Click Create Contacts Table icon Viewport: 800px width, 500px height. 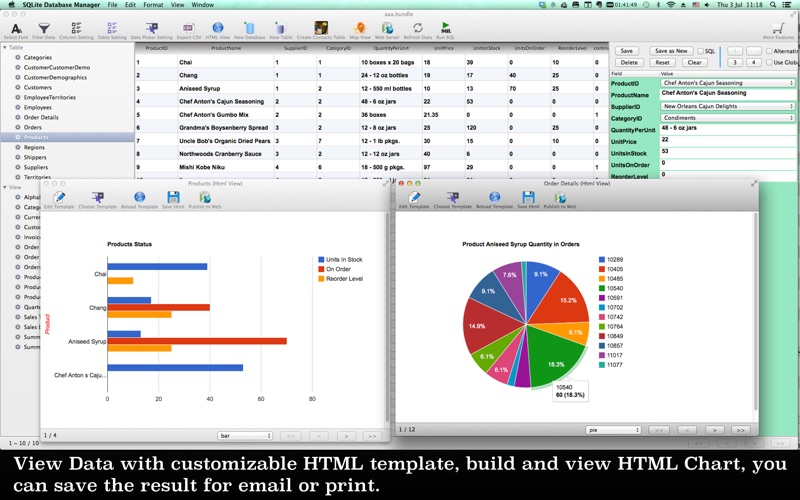click(x=321, y=28)
